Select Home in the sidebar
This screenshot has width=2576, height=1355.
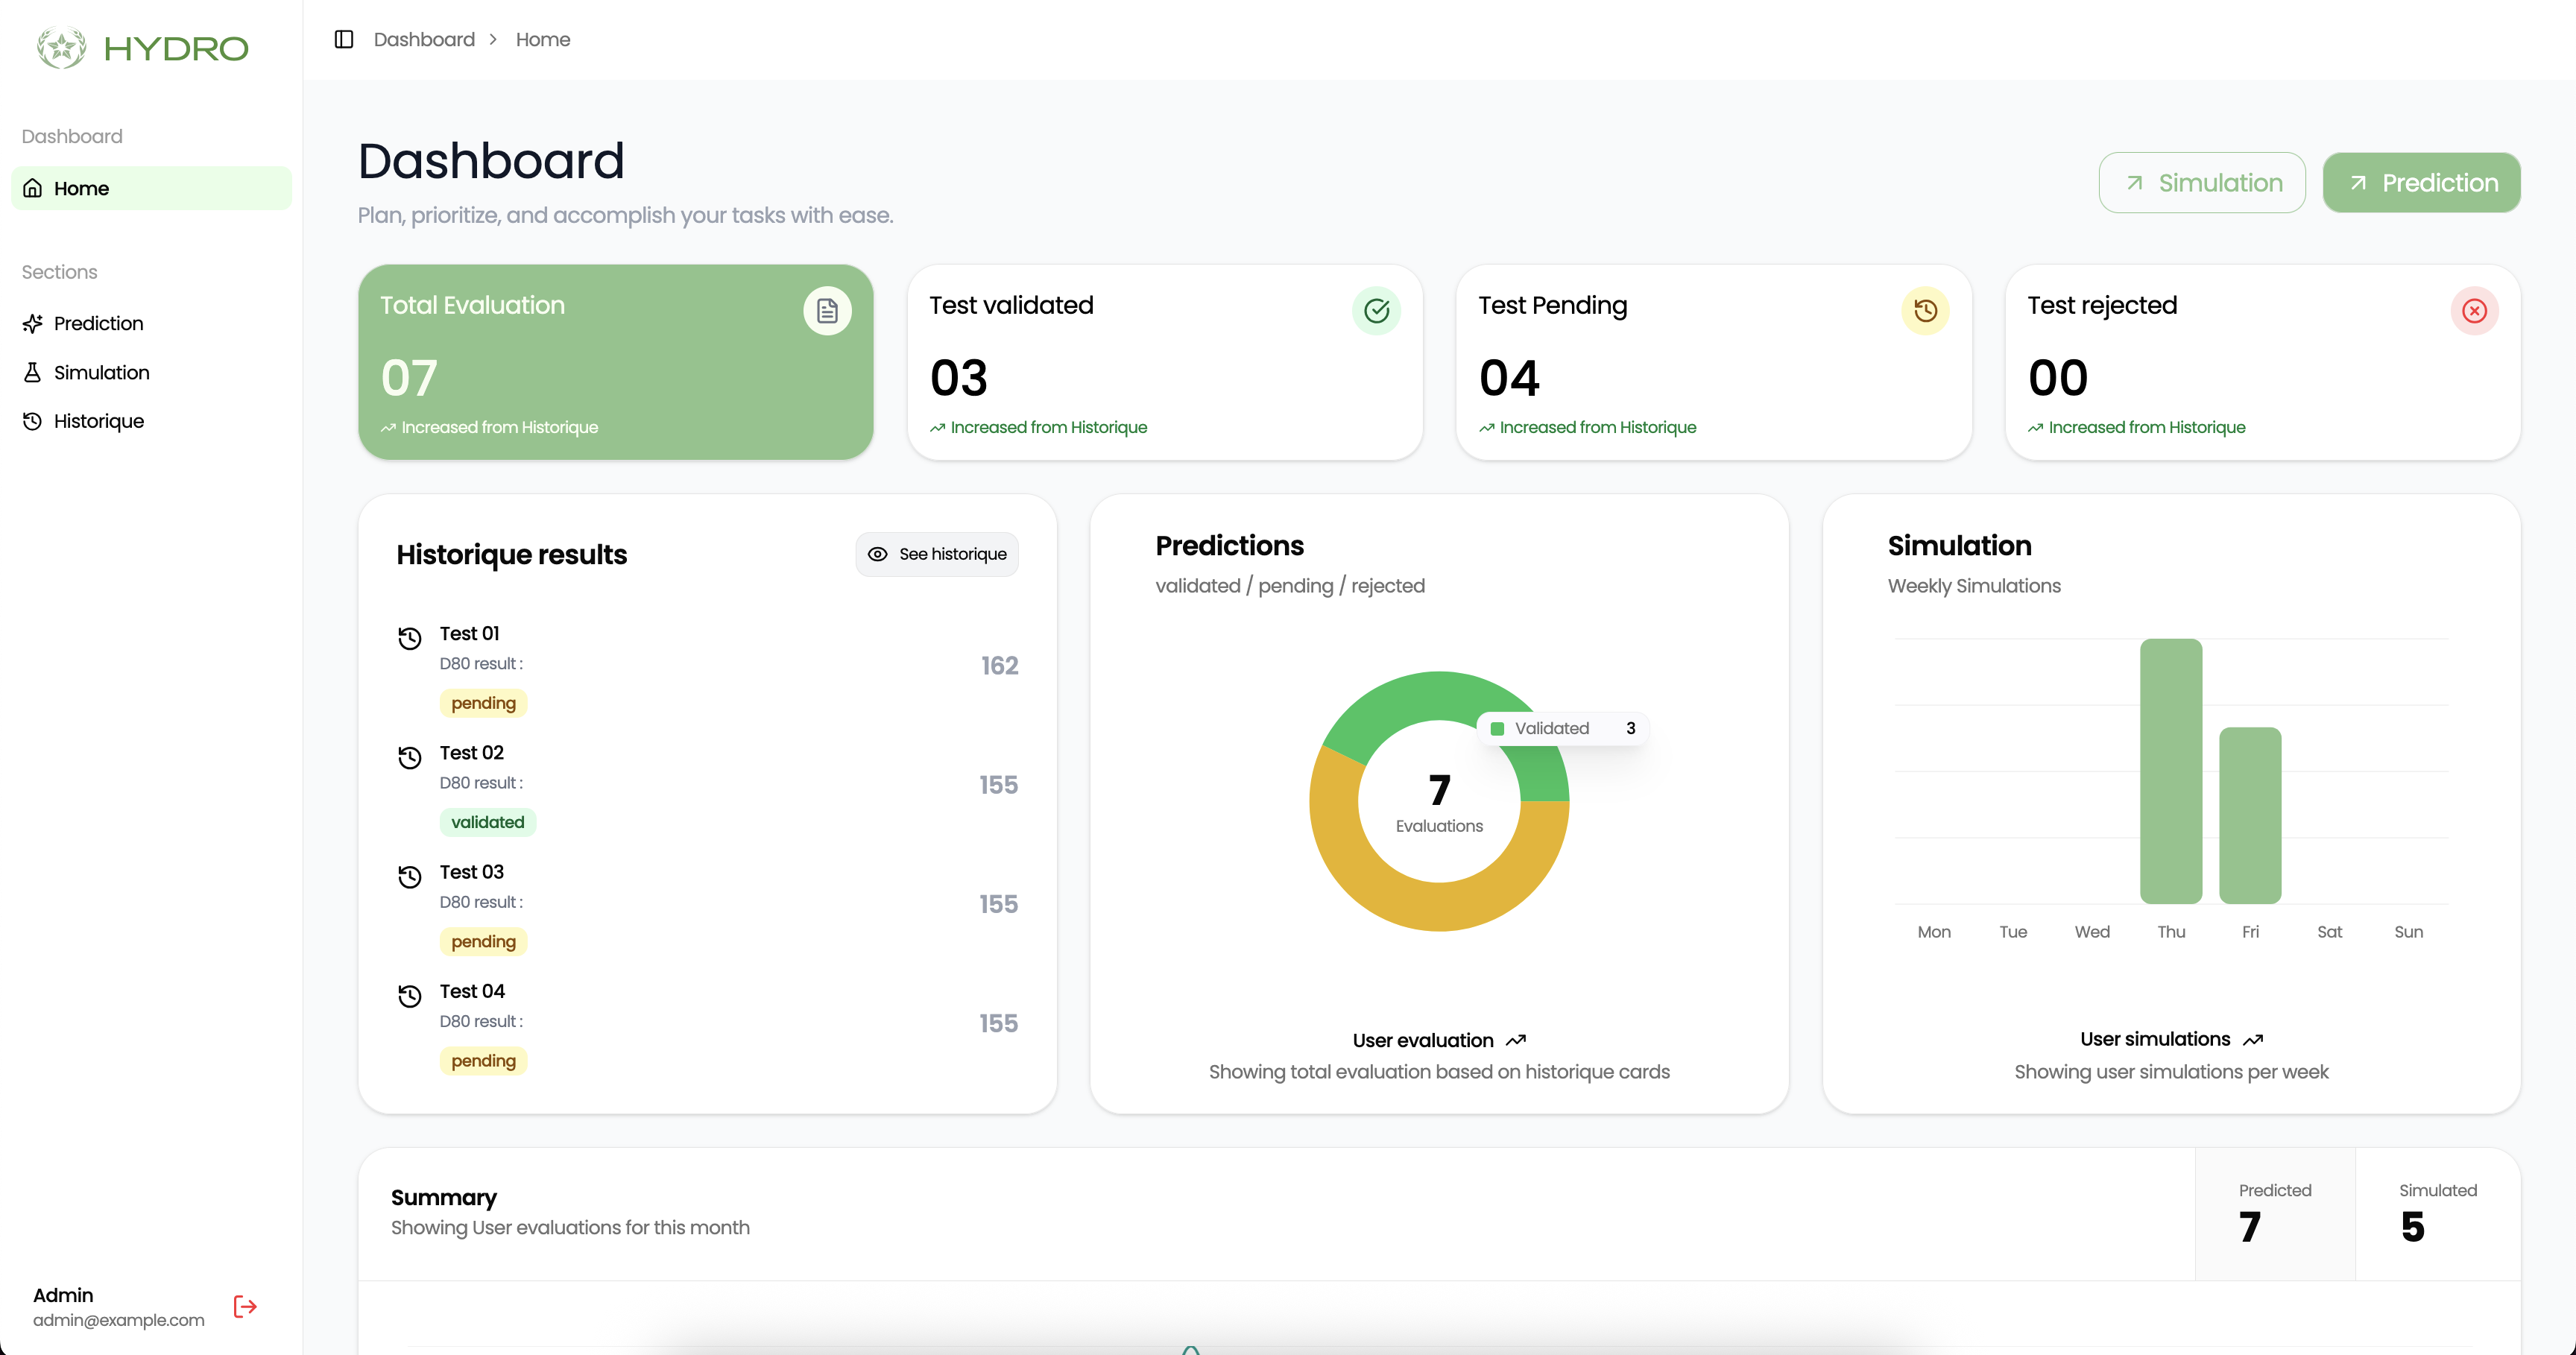click(81, 188)
